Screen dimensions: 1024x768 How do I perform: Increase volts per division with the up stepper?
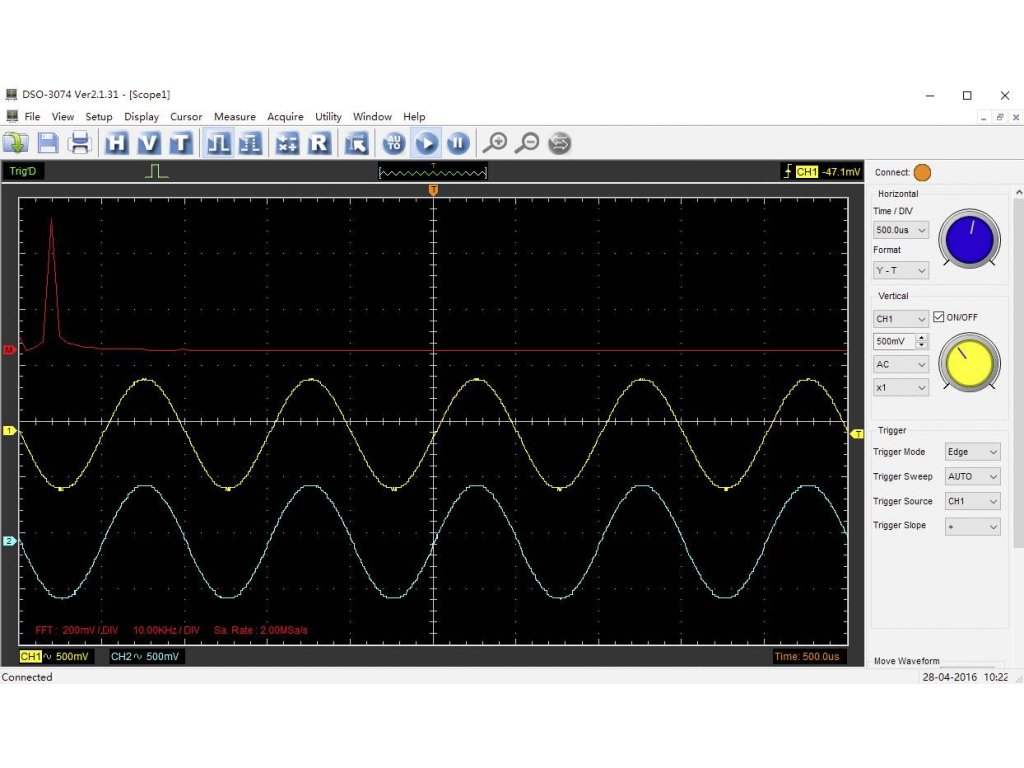[921, 337]
